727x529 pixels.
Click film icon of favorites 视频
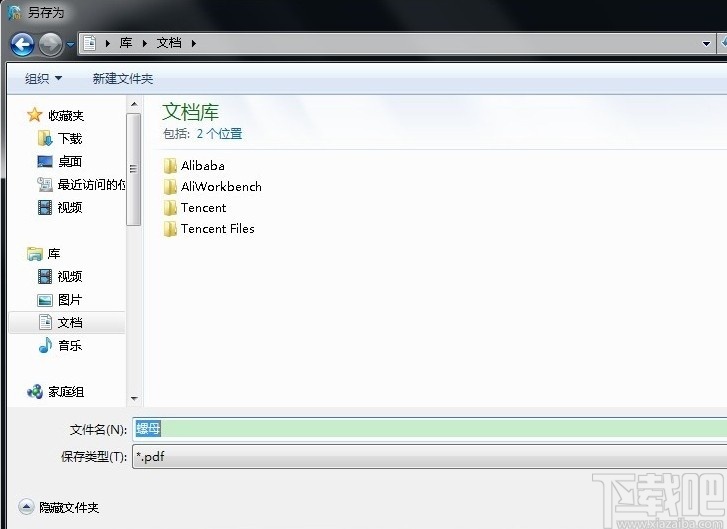tap(45, 207)
